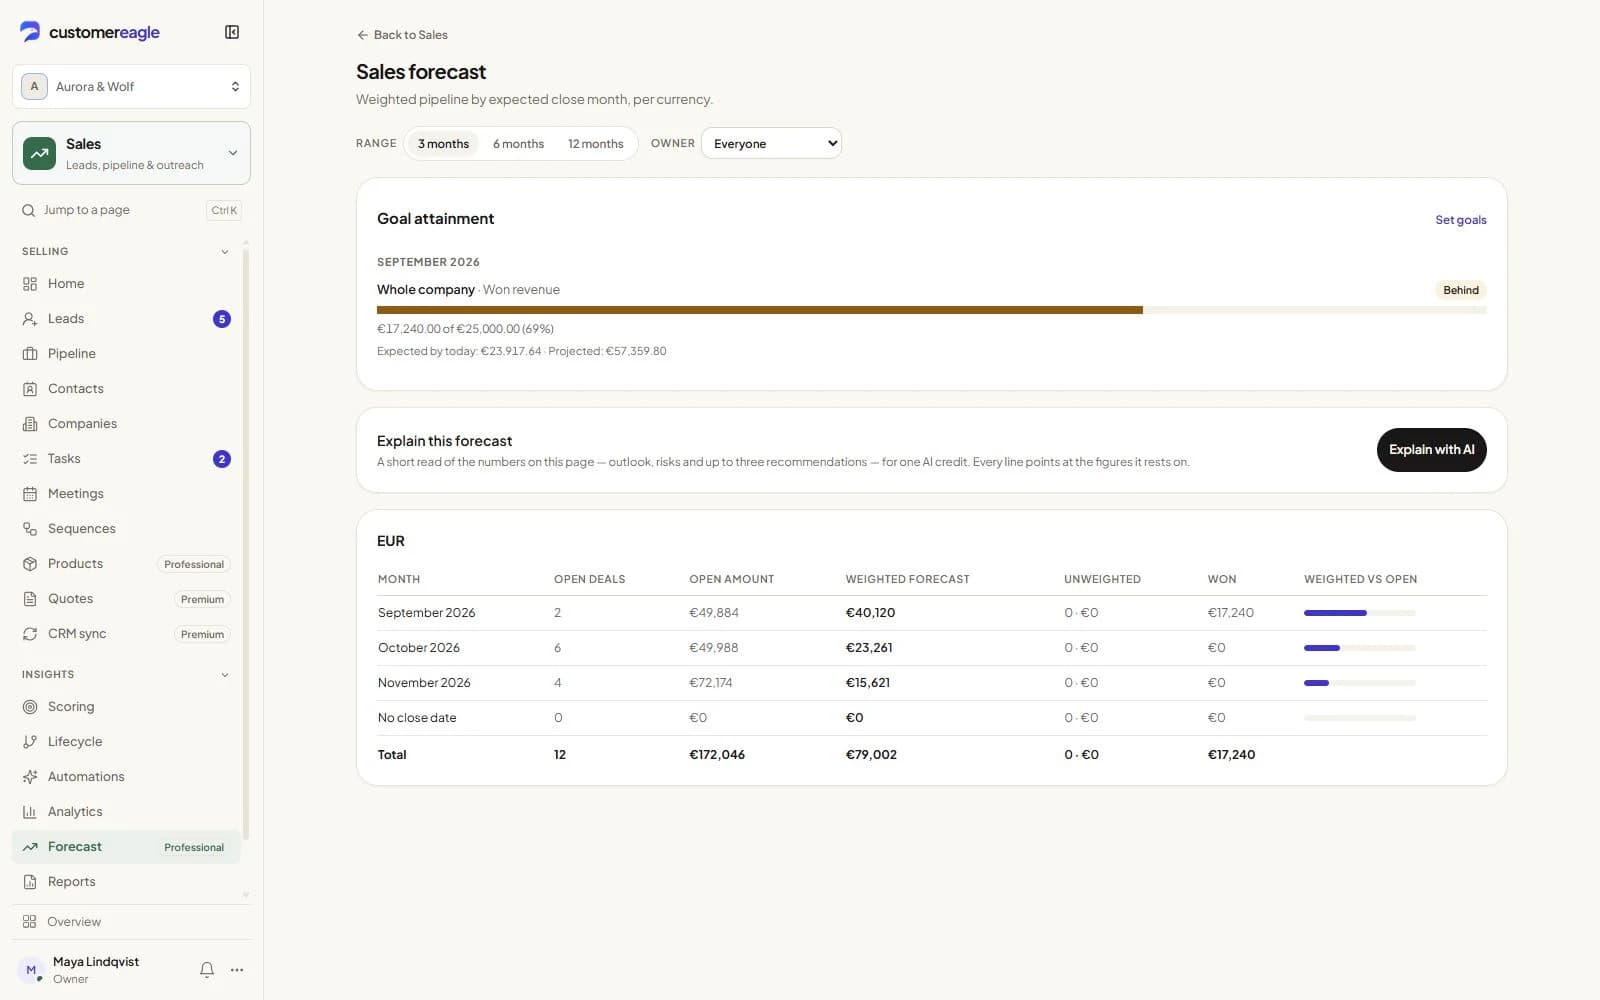1600x1000 pixels.
Task: Collapse the Selling section chevron
Action: (225, 252)
